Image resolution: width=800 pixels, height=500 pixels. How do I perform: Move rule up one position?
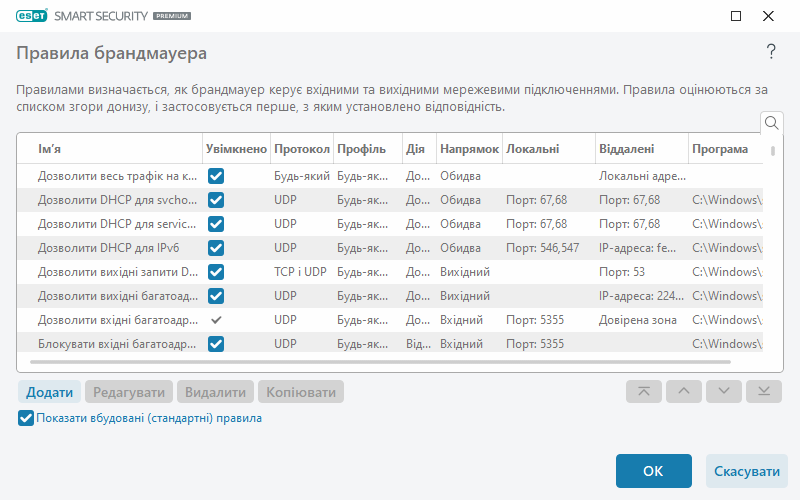(x=684, y=391)
